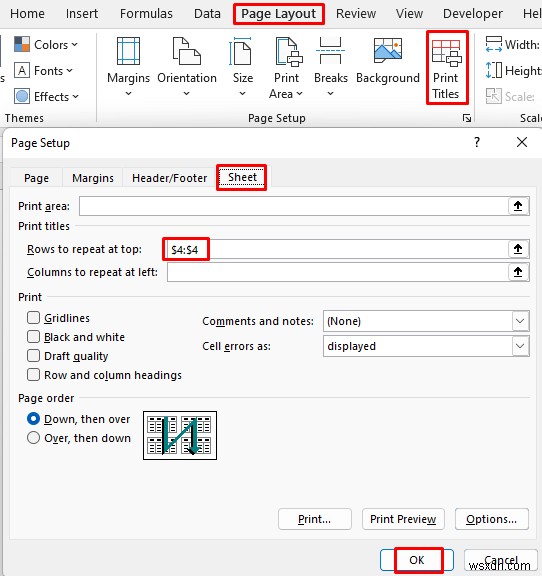
Task: Toggle Draft quality checkbox
Action: point(33,356)
